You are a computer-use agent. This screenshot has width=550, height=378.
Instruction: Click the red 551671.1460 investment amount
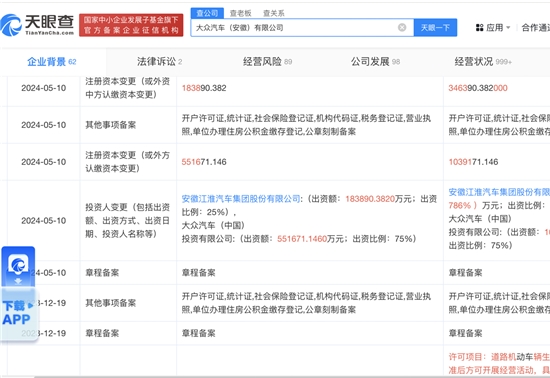[x=302, y=239]
